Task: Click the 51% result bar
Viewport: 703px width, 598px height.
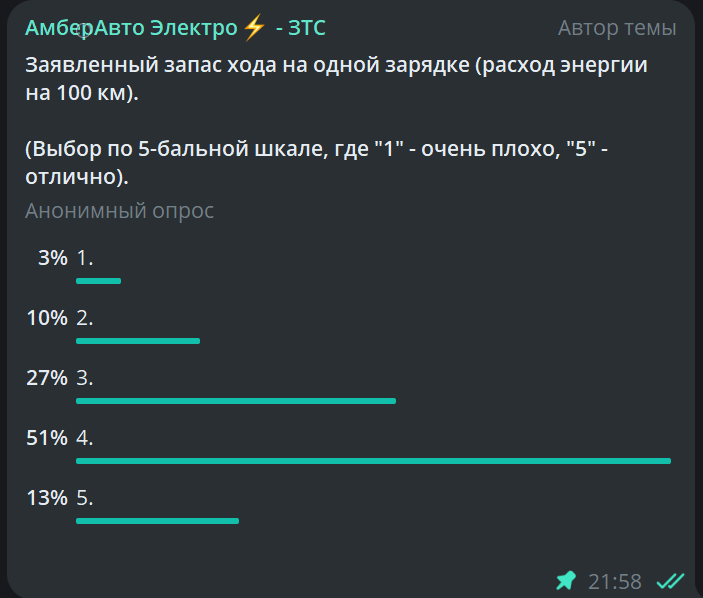Action: click(x=373, y=461)
